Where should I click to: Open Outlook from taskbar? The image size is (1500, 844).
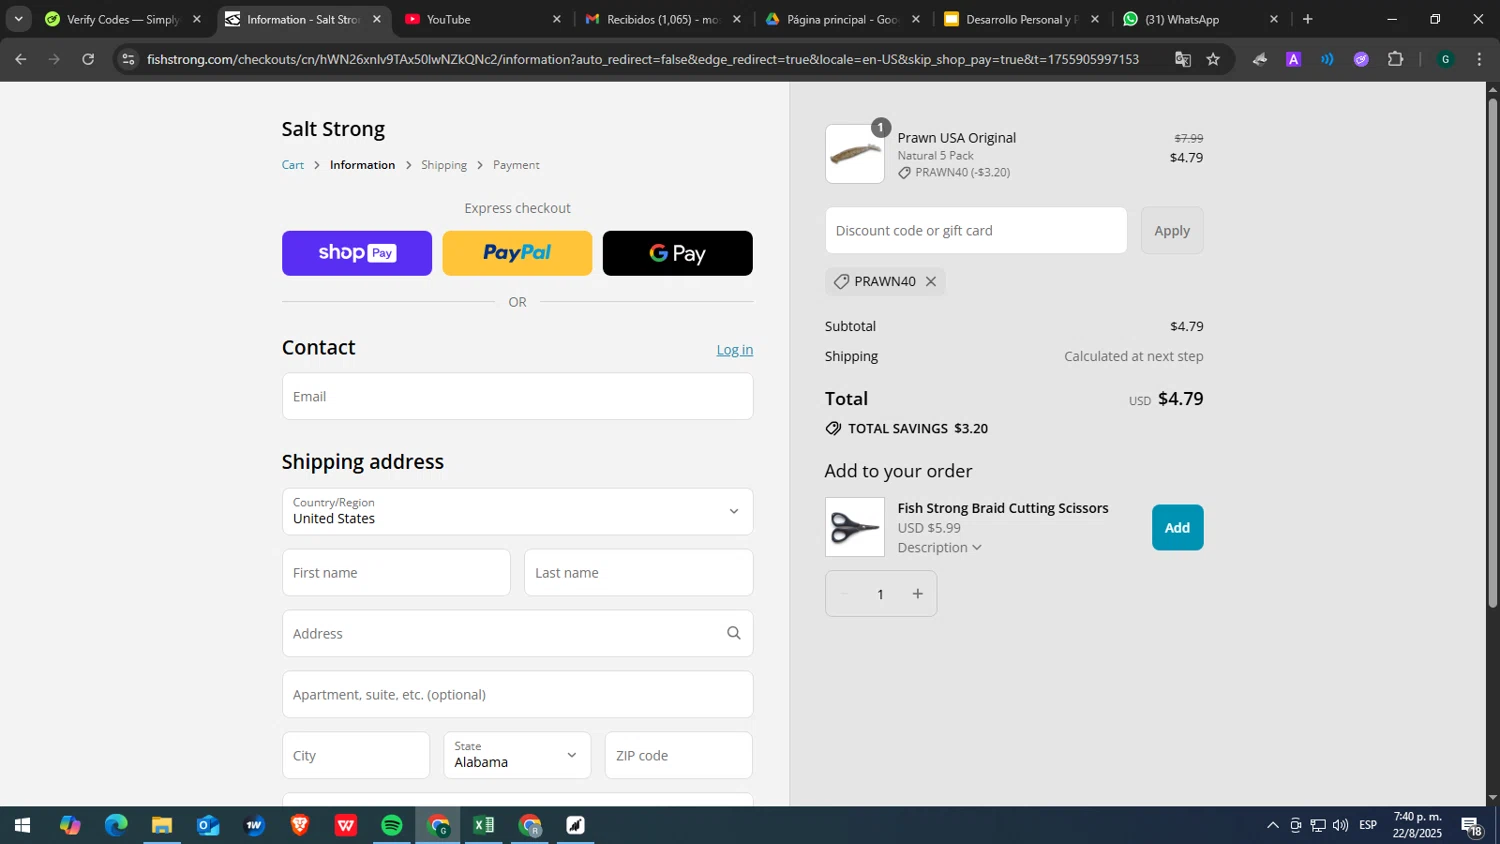coord(208,826)
